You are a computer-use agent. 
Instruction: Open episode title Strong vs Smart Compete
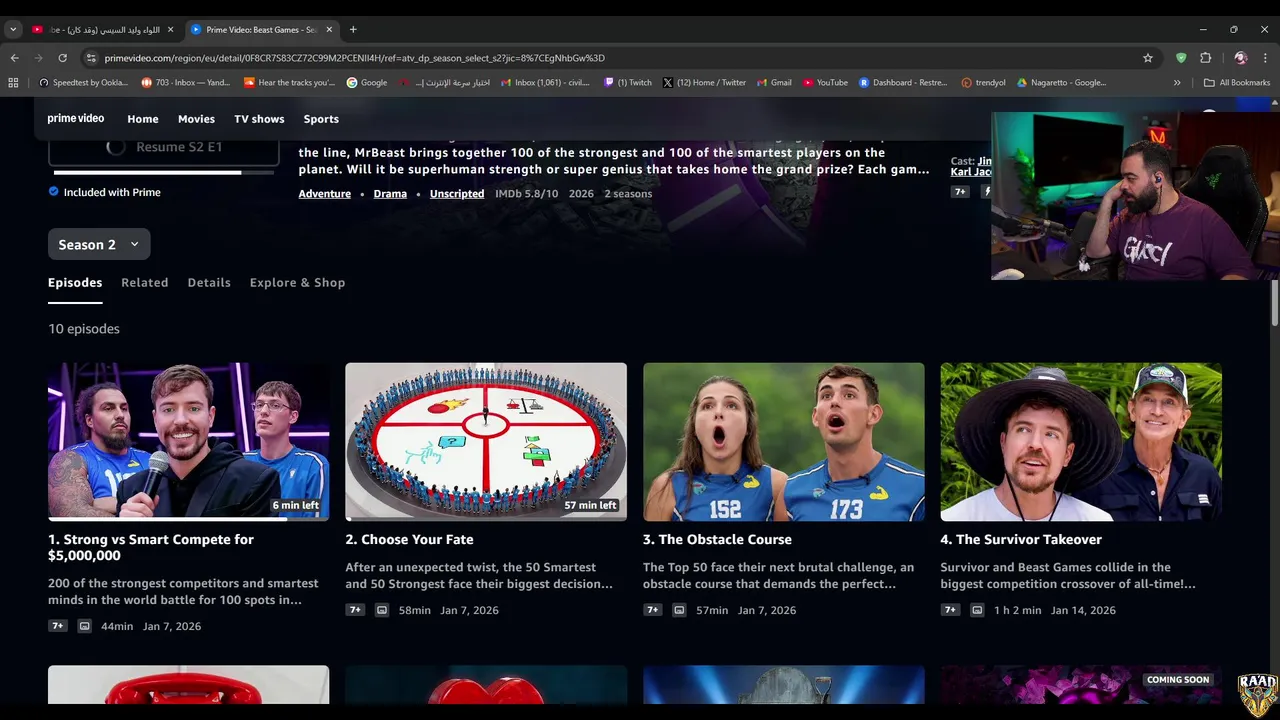pyautogui.click(x=151, y=547)
